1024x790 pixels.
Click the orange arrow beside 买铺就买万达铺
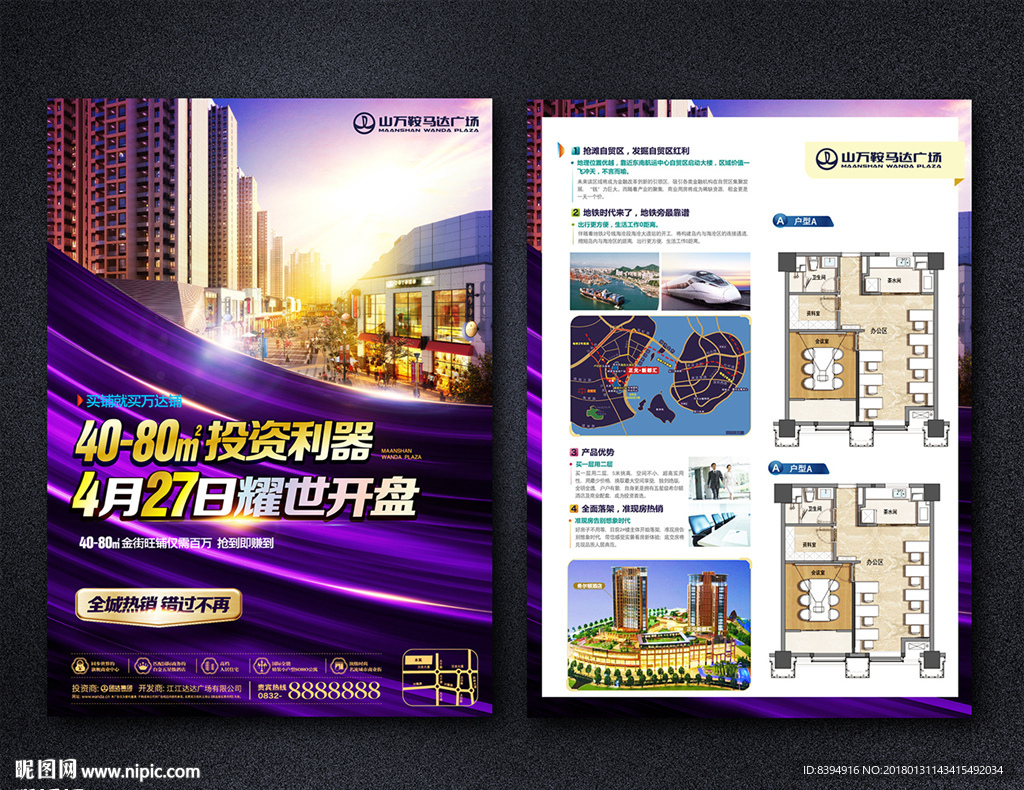pos(80,401)
